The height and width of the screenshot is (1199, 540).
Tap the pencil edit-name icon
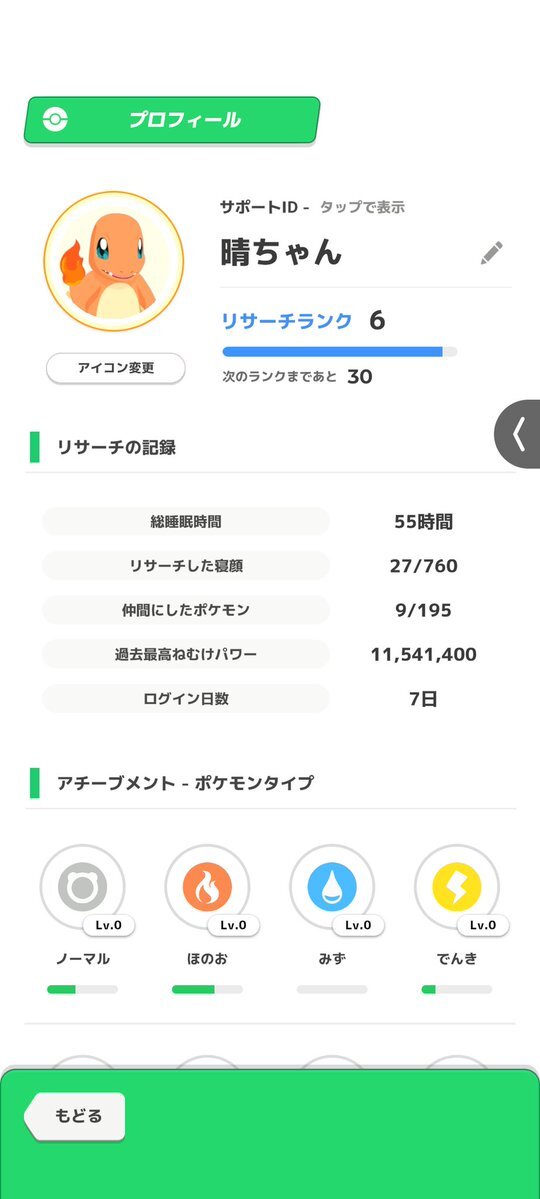point(492,253)
